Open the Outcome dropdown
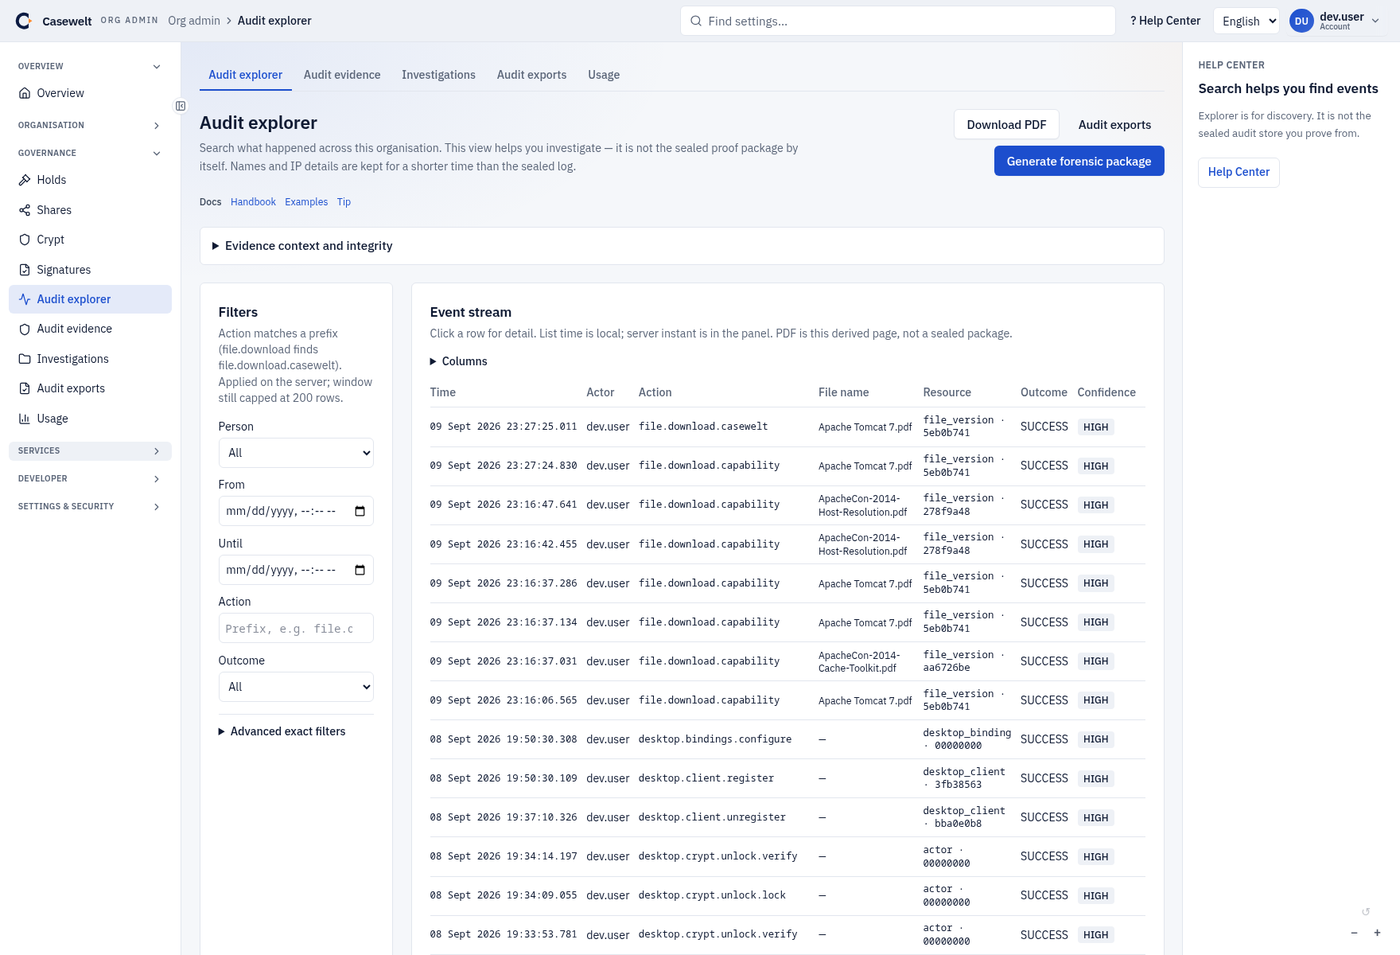Screen dimensions: 1400x955 pos(296,687)
